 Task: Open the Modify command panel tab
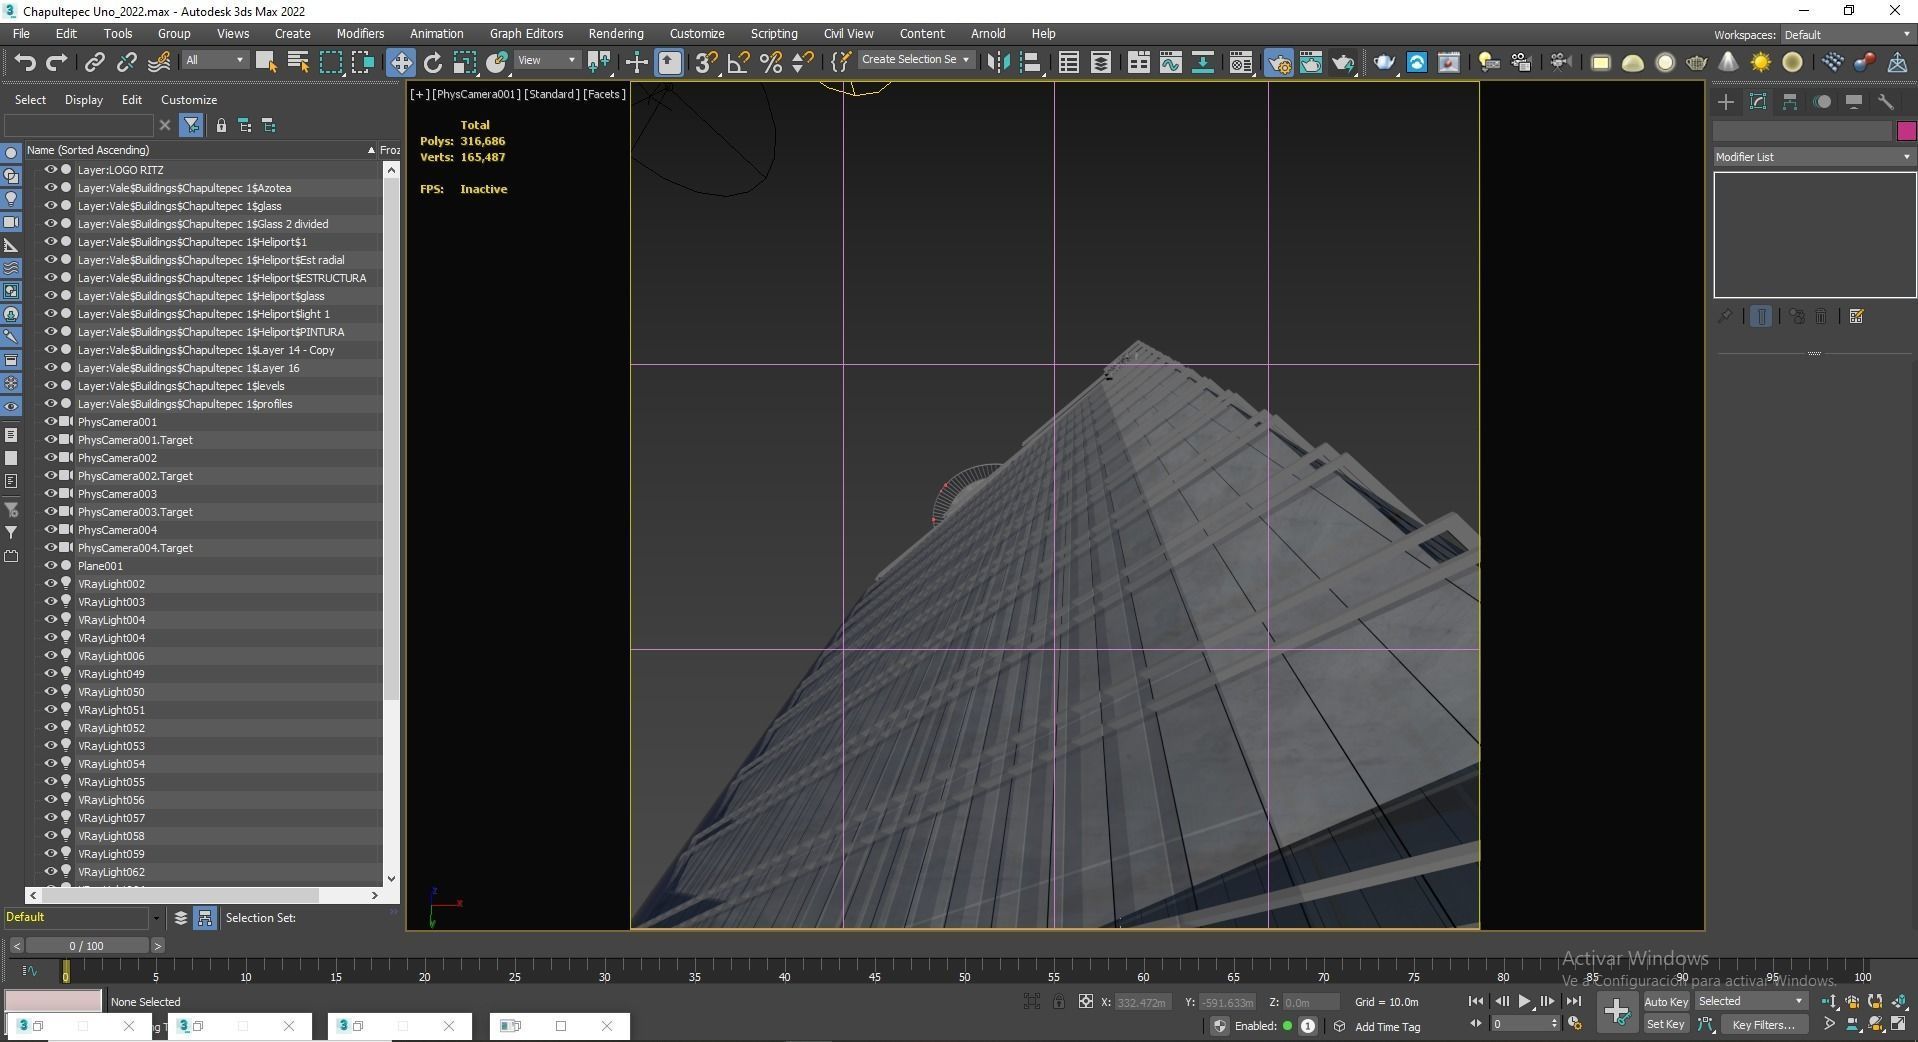[x=1757, y=102]
